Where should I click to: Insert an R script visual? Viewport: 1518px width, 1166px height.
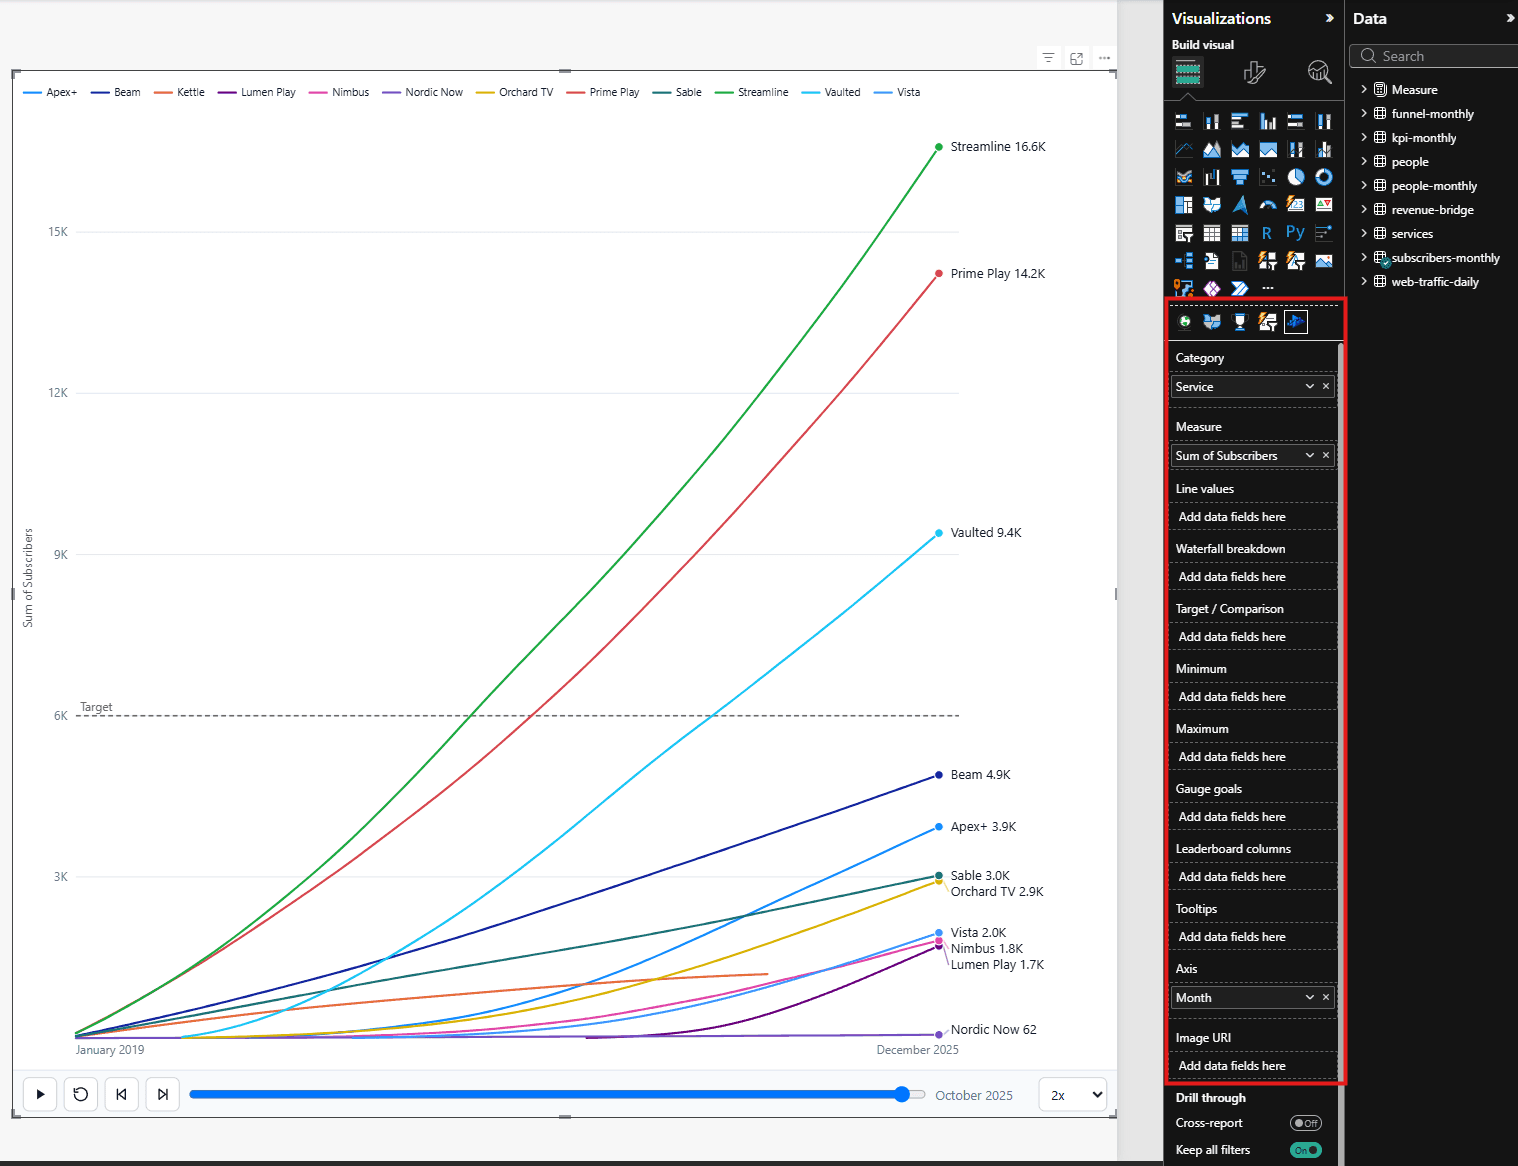coord(1268,233)
